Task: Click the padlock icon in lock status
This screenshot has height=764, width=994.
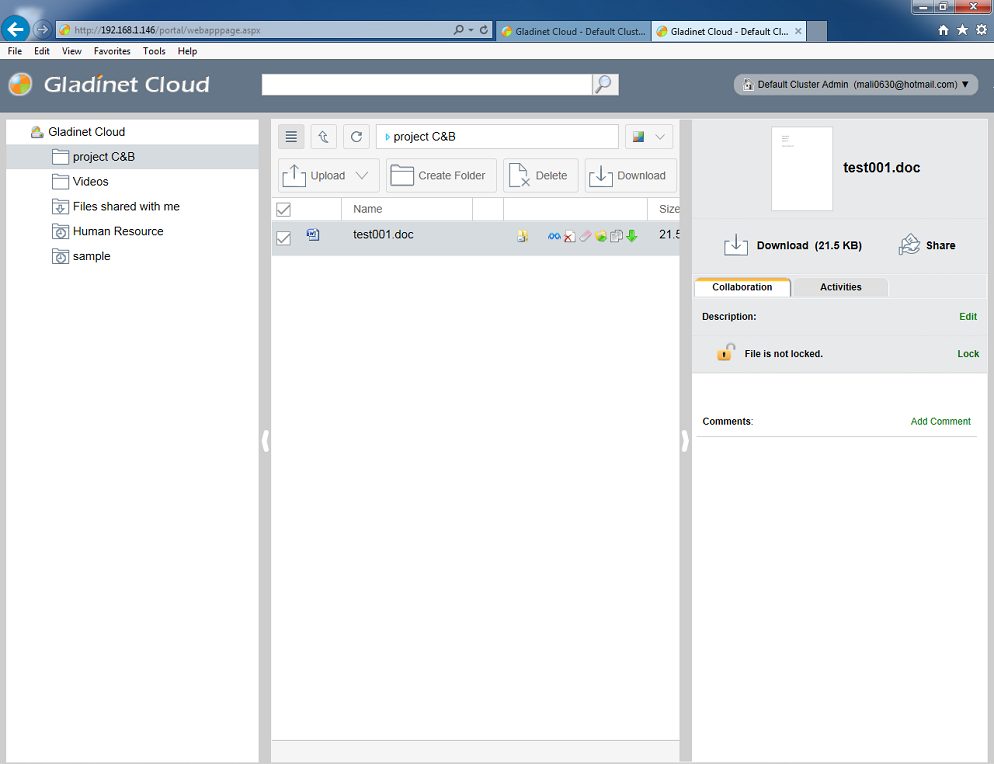Action: click(725, 352)
